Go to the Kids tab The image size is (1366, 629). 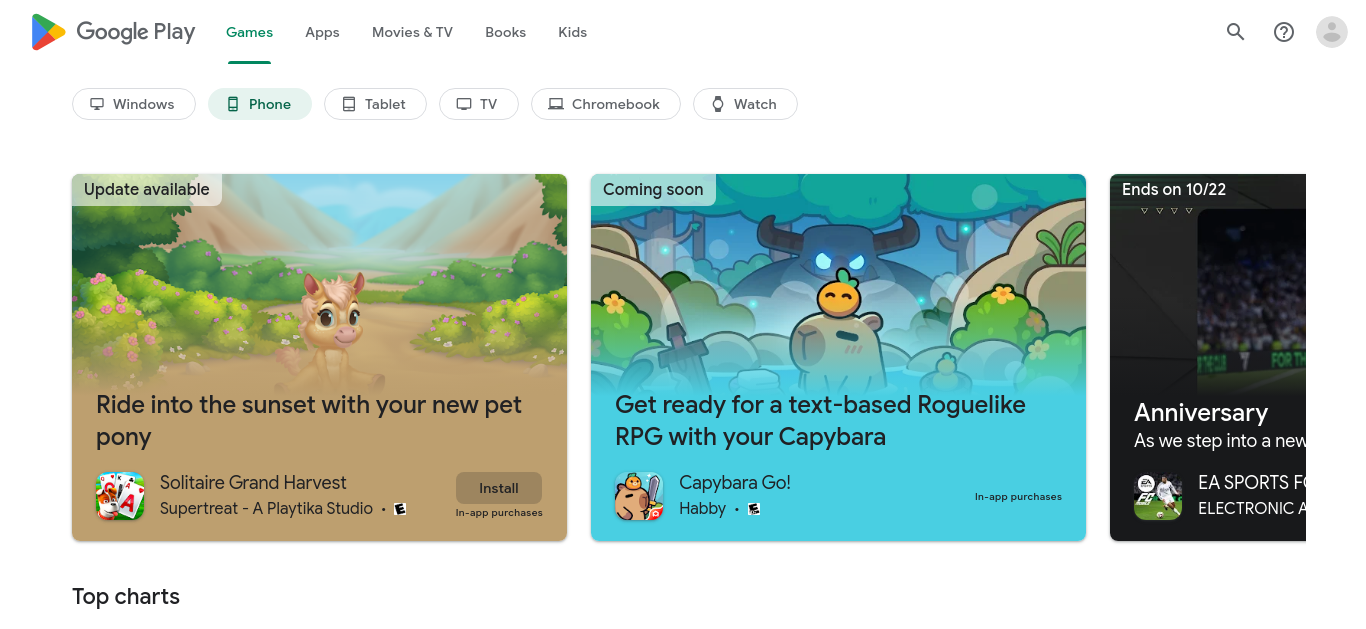pyautogui.click(x=572, y=32)
